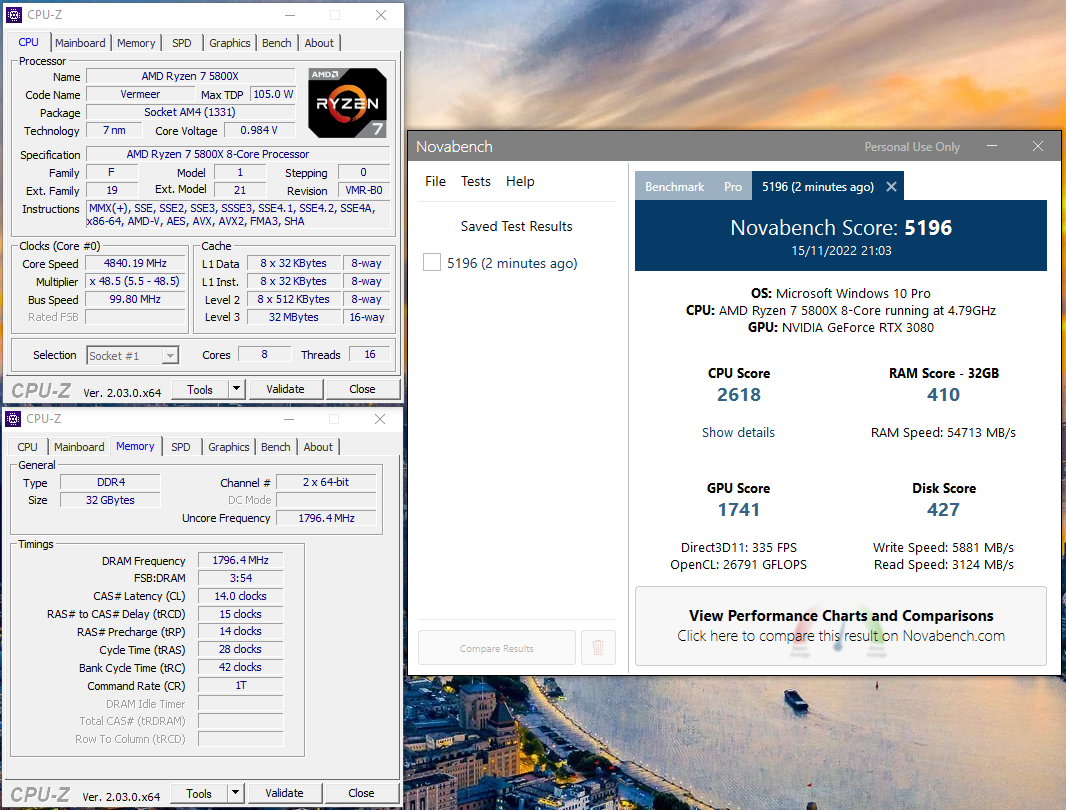Open Mainboard tab in bottom CPU-Z window

79,447
